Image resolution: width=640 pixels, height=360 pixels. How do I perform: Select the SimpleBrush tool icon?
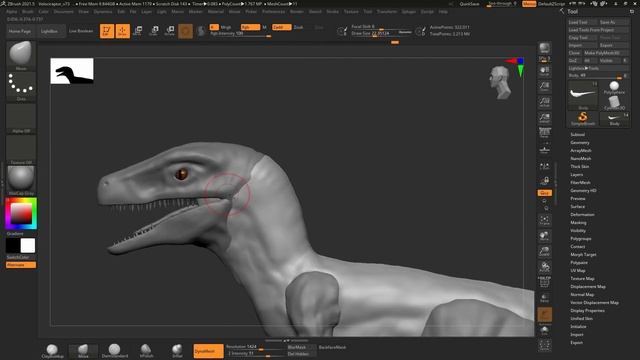pos(583,118)
